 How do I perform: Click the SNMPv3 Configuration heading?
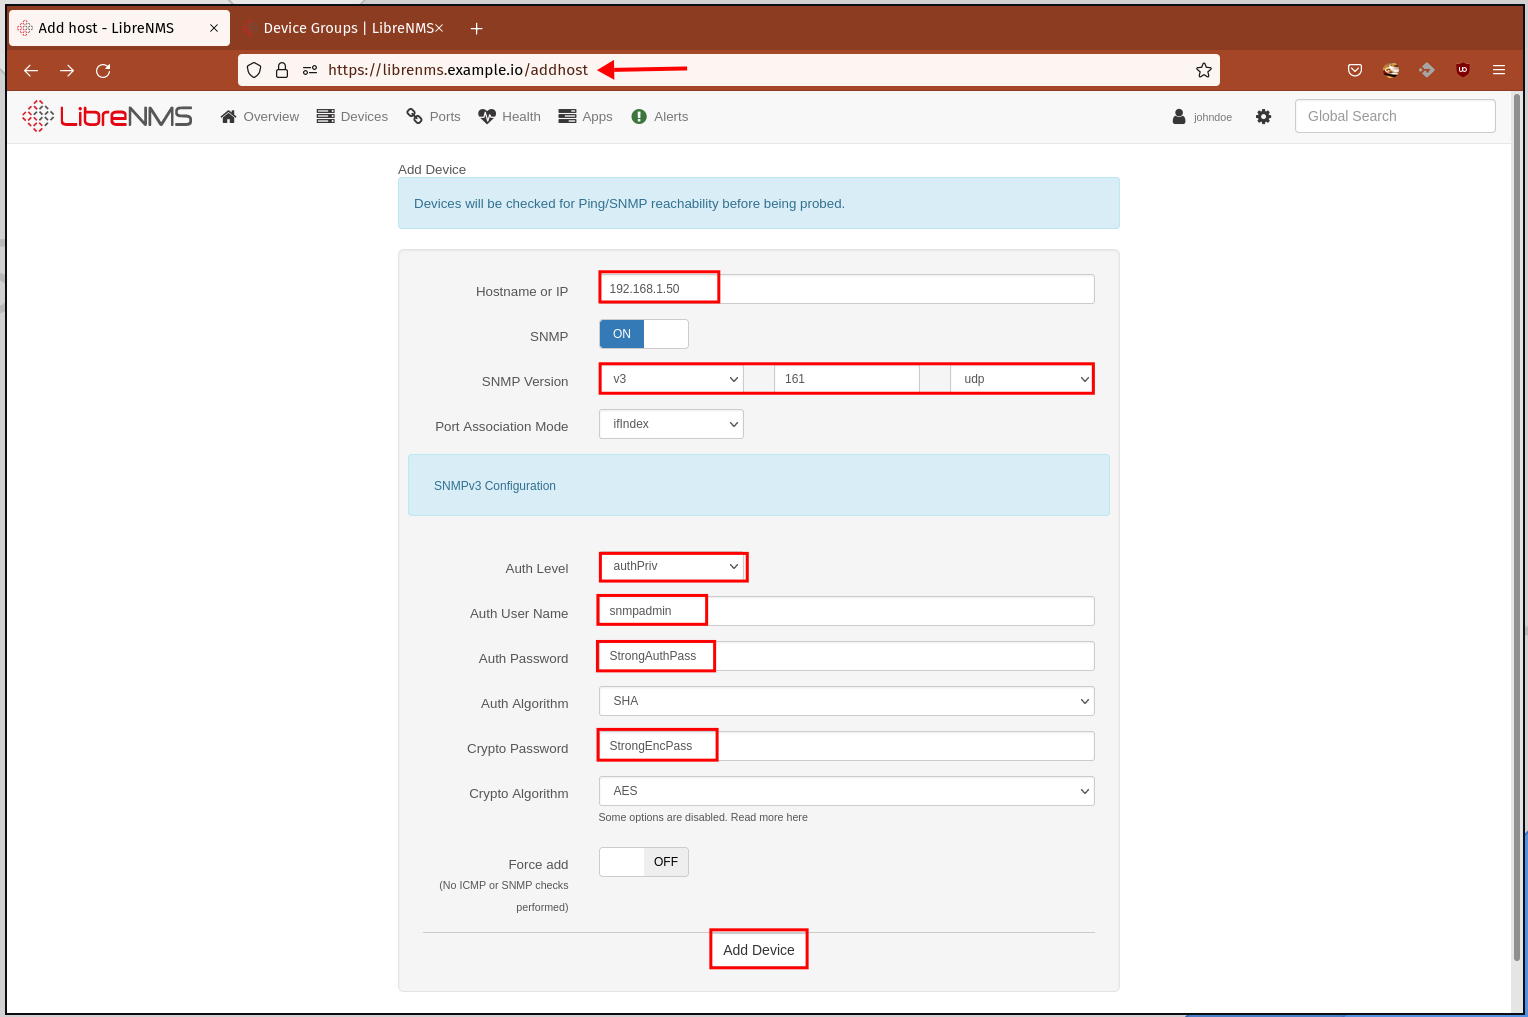(495, 486)
